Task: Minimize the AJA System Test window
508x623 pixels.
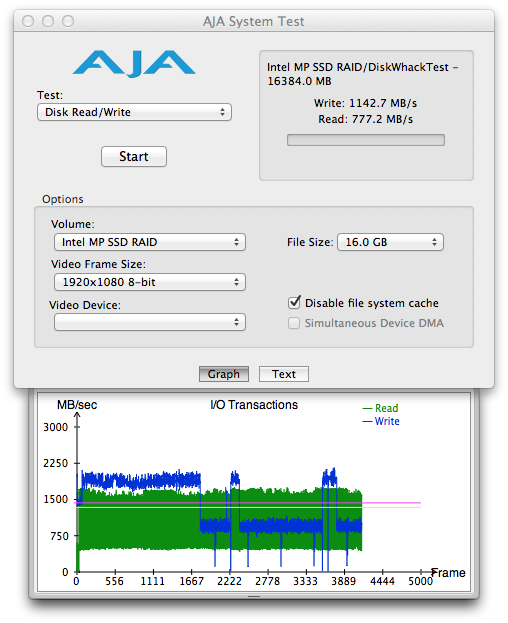Action: point(48,21)
